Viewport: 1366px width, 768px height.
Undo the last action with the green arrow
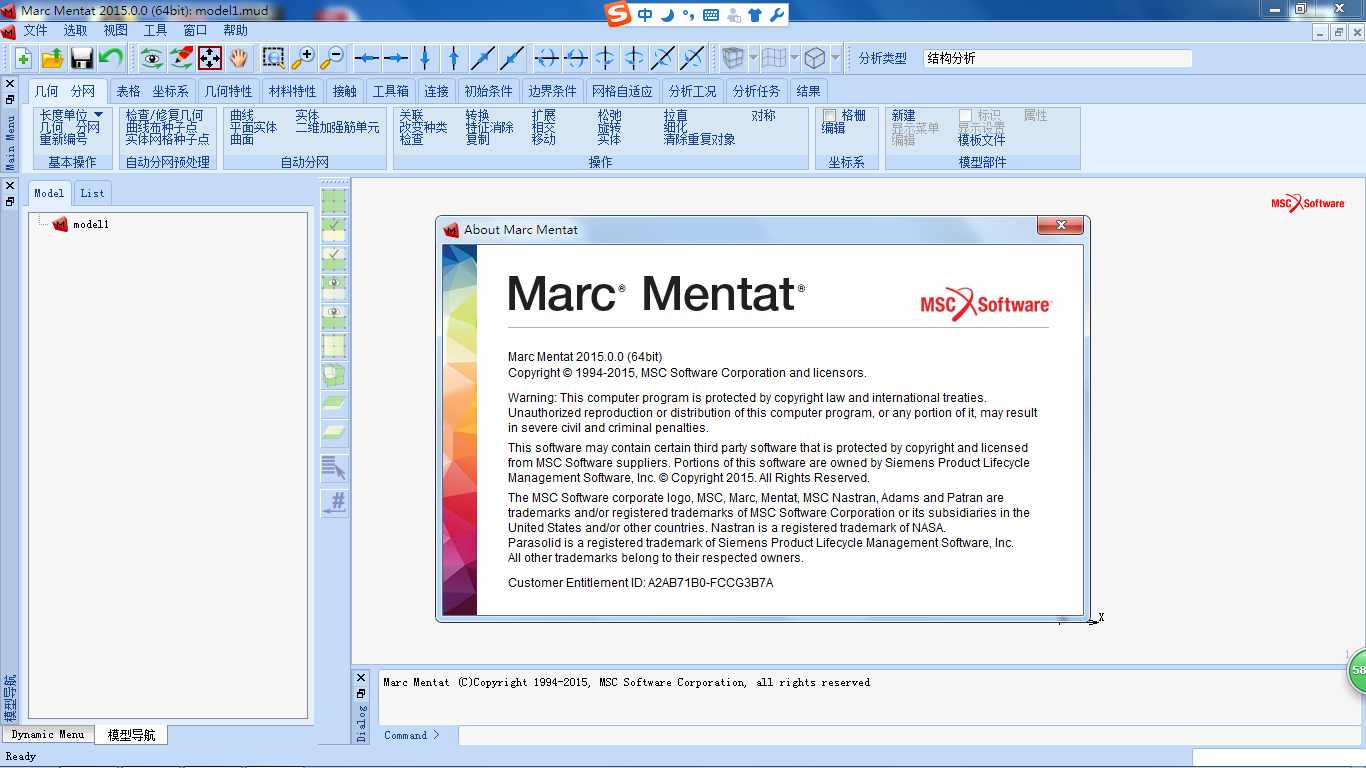tap(110, 58)
